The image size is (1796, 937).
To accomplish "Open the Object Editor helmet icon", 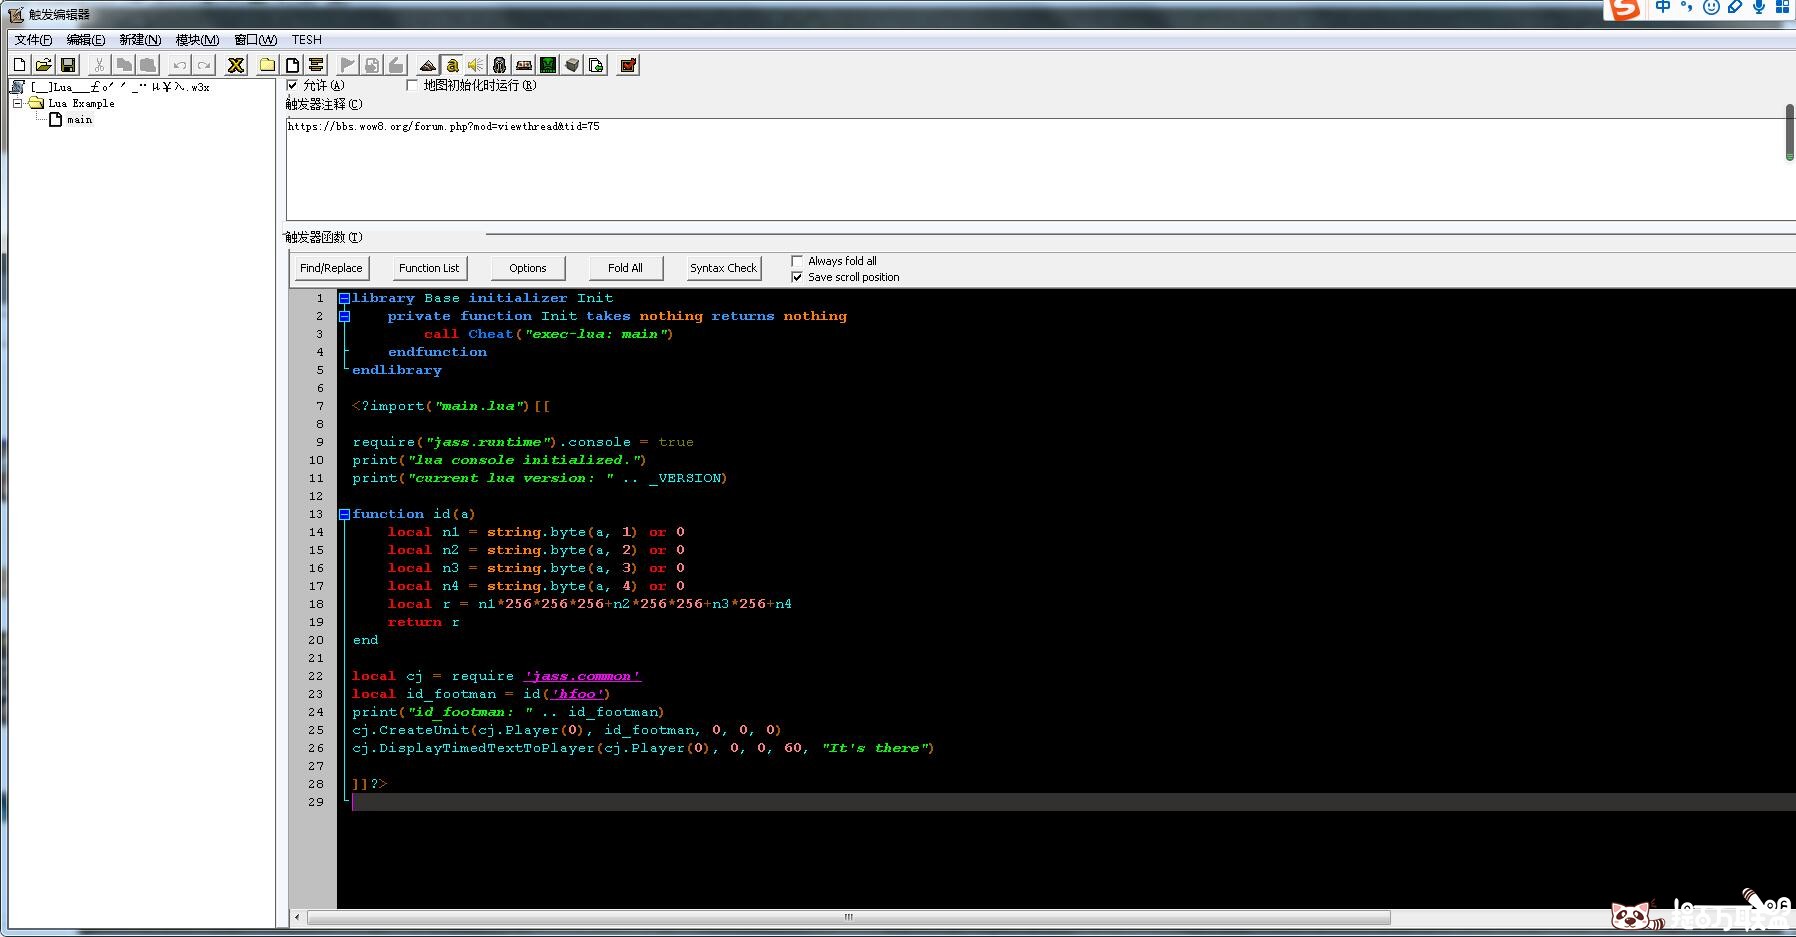I will (x=500, y=65).
